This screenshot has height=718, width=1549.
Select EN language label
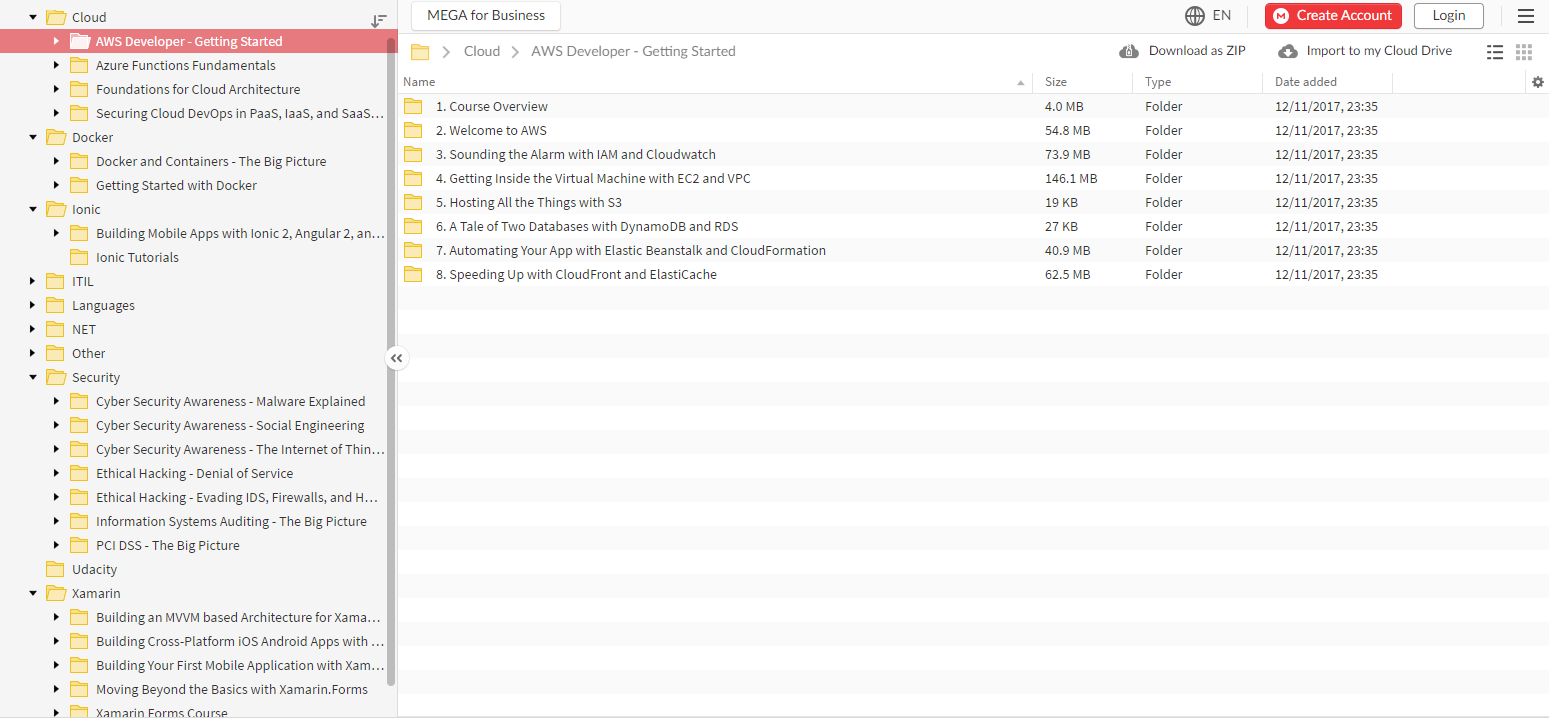pos(1222,15)
